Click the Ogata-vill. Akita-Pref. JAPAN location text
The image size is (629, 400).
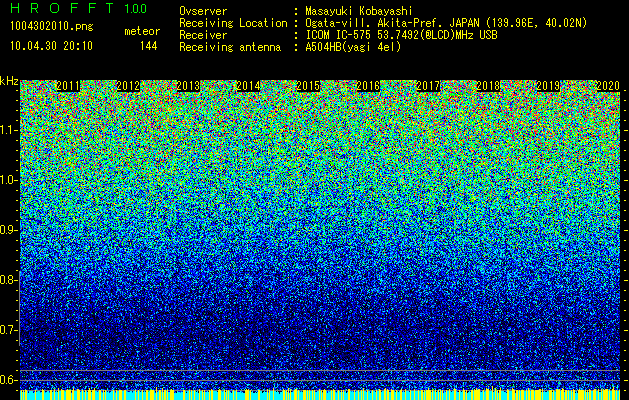point(446,23)
